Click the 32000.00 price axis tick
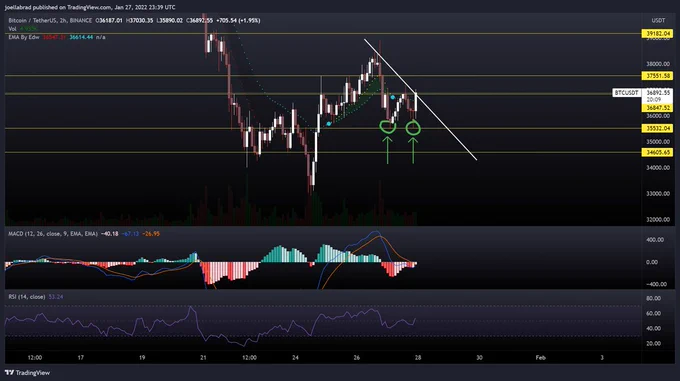 (x=658, y=219)
